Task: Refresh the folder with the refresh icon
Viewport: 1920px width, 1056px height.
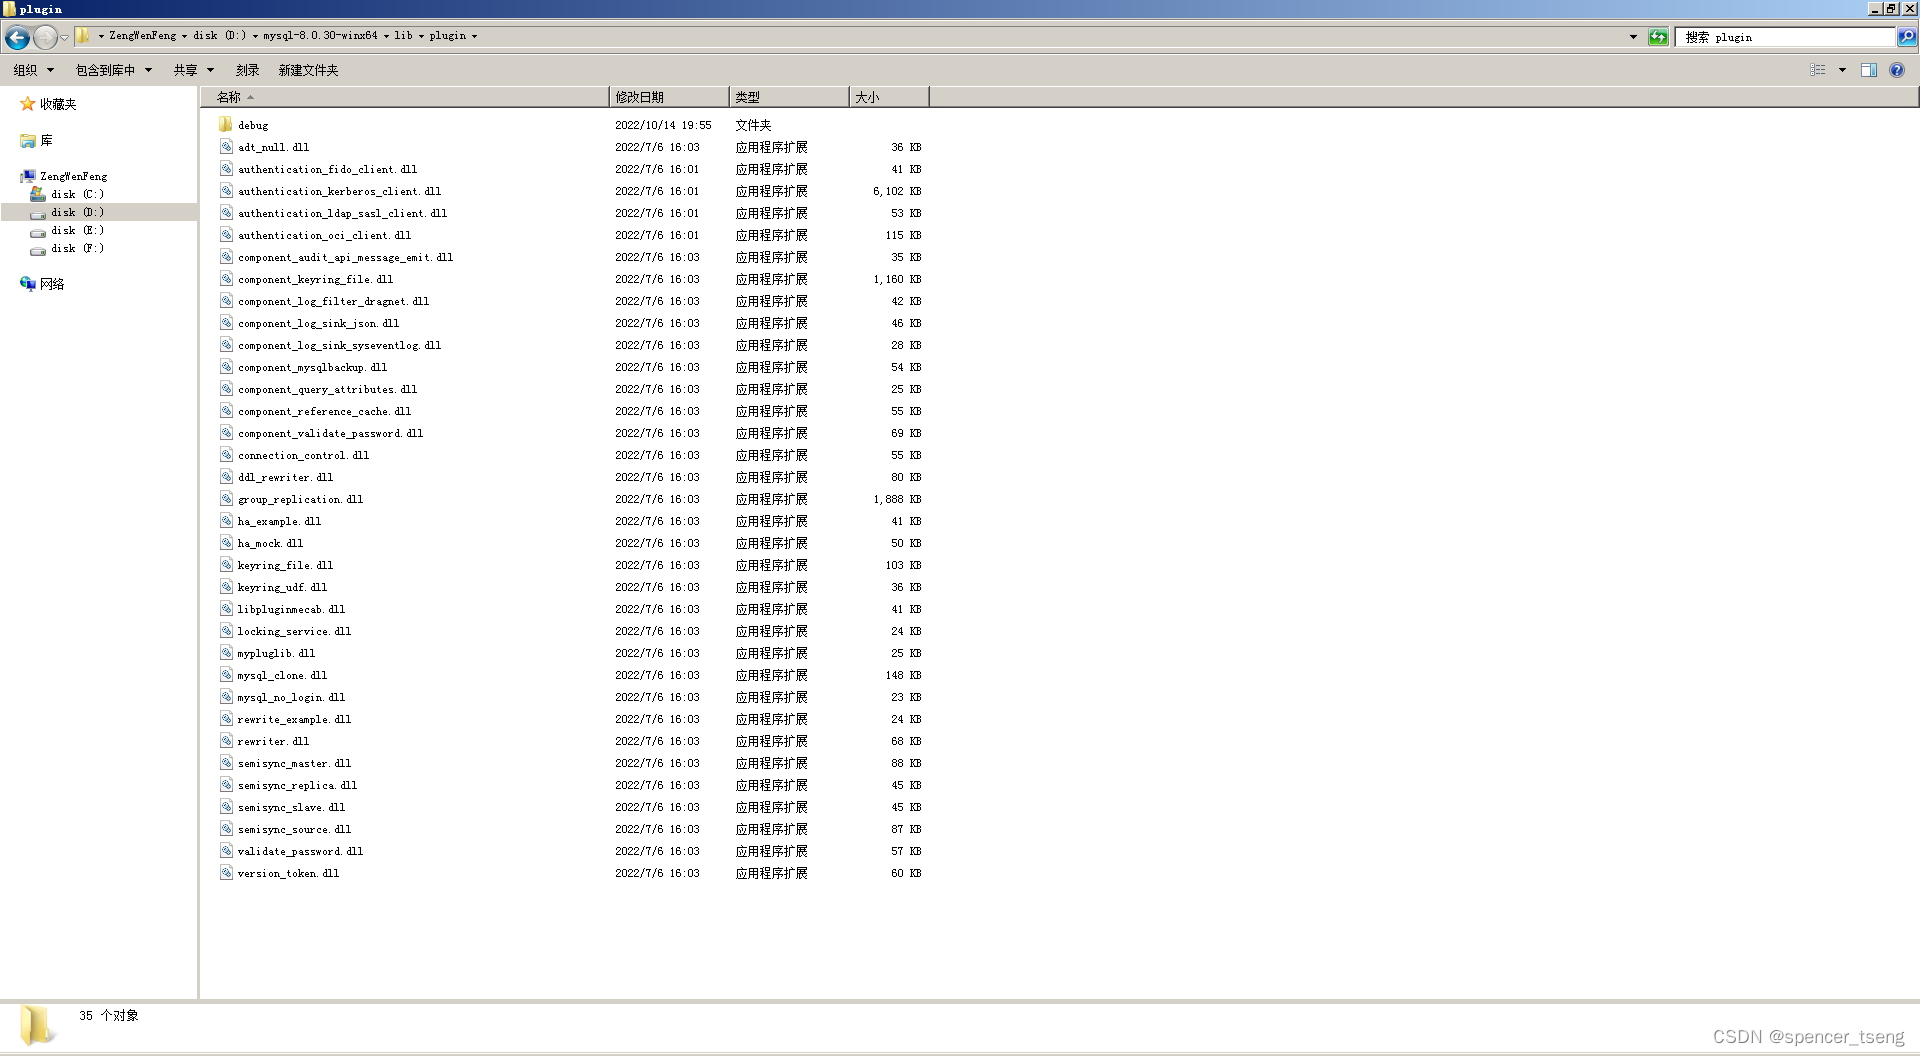Action: (1658, 37)
